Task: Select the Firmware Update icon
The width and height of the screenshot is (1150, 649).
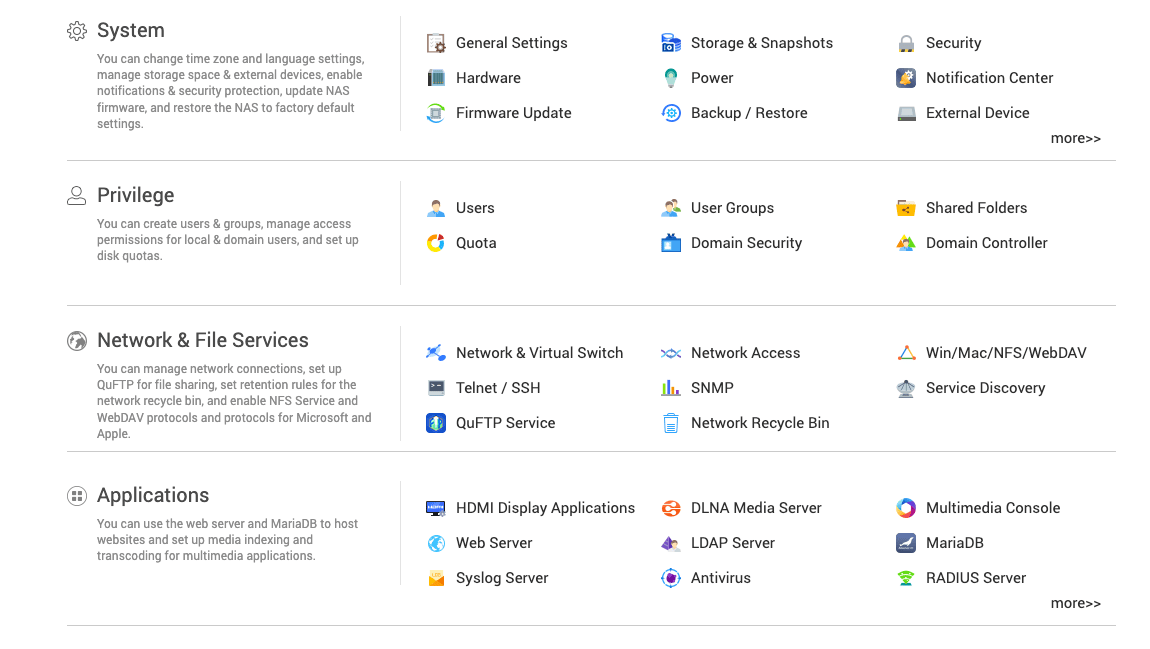Action: point(435,113)
